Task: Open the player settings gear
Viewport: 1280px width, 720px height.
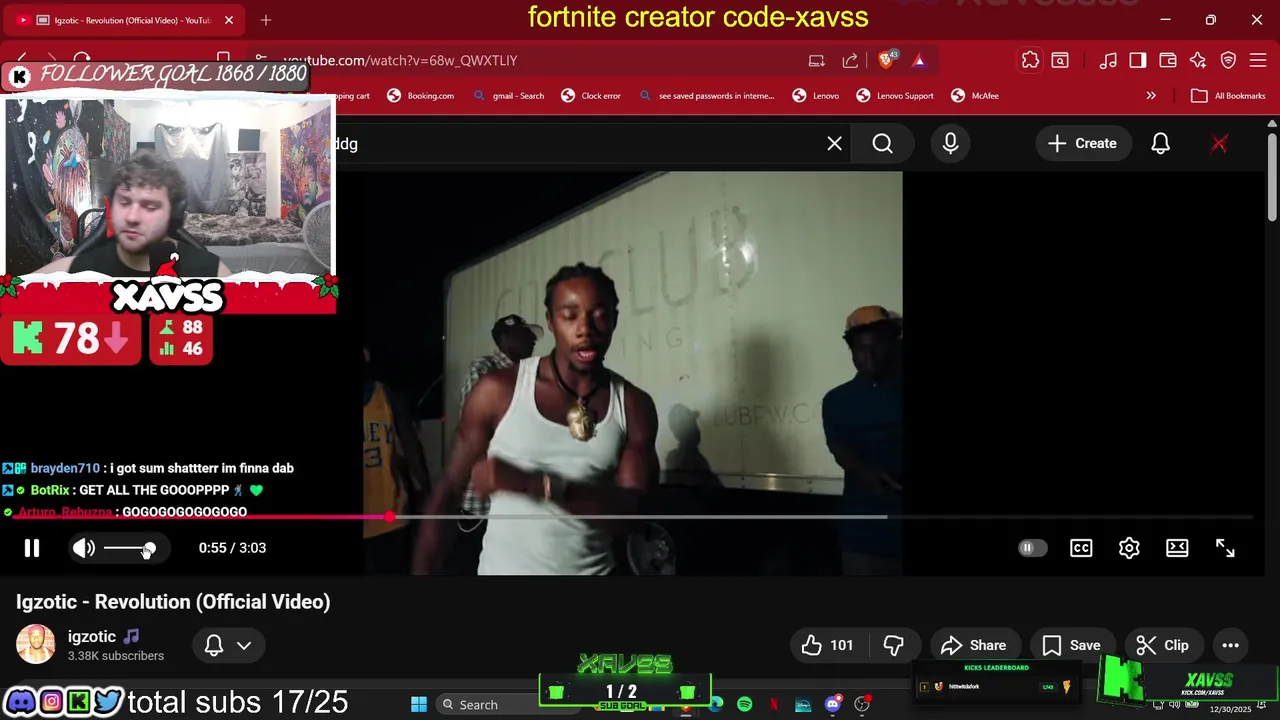Action: click(x=1129, y=548)
